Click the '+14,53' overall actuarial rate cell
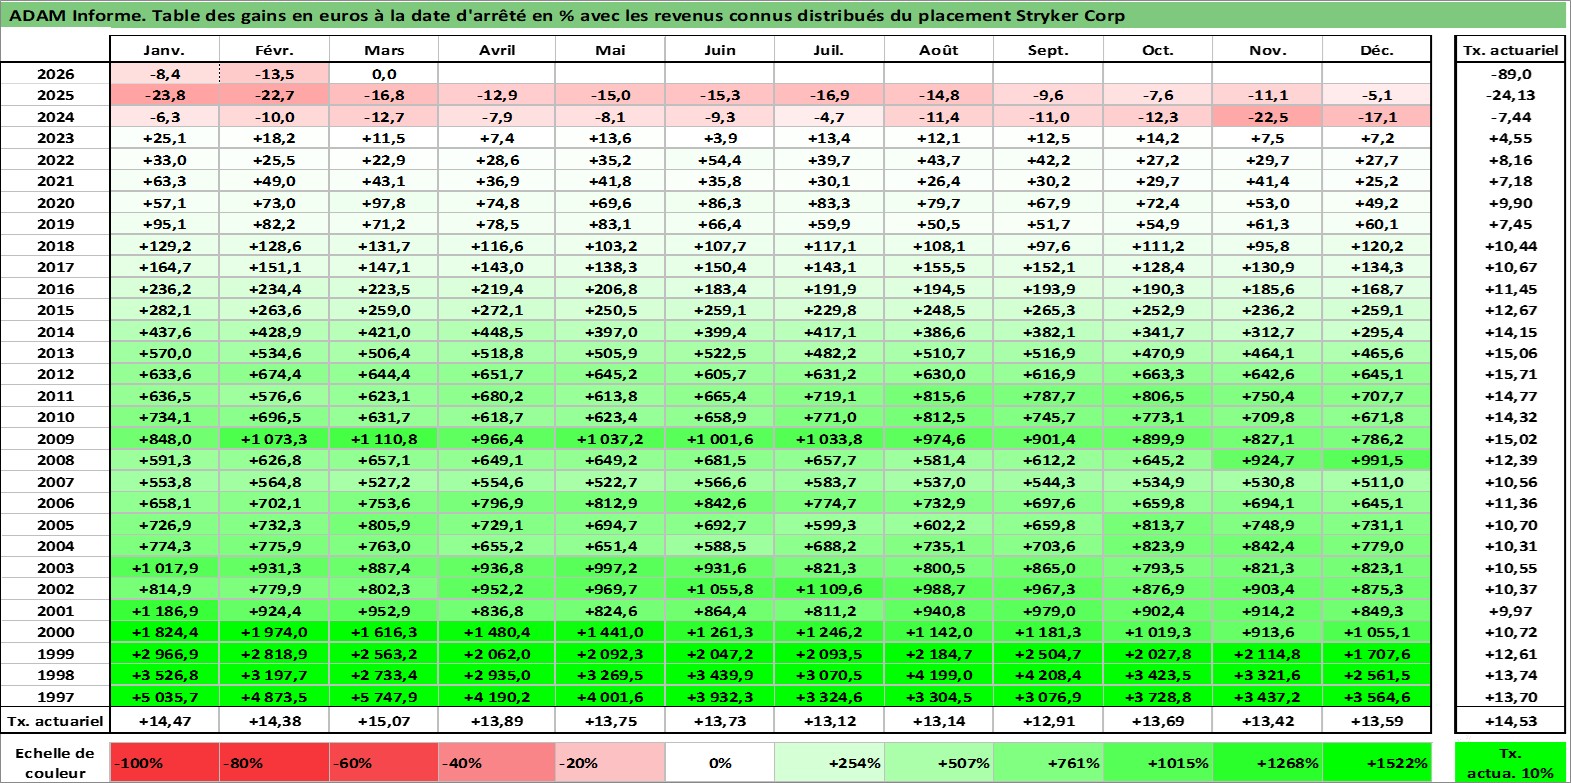 (x=1511, y=721)
